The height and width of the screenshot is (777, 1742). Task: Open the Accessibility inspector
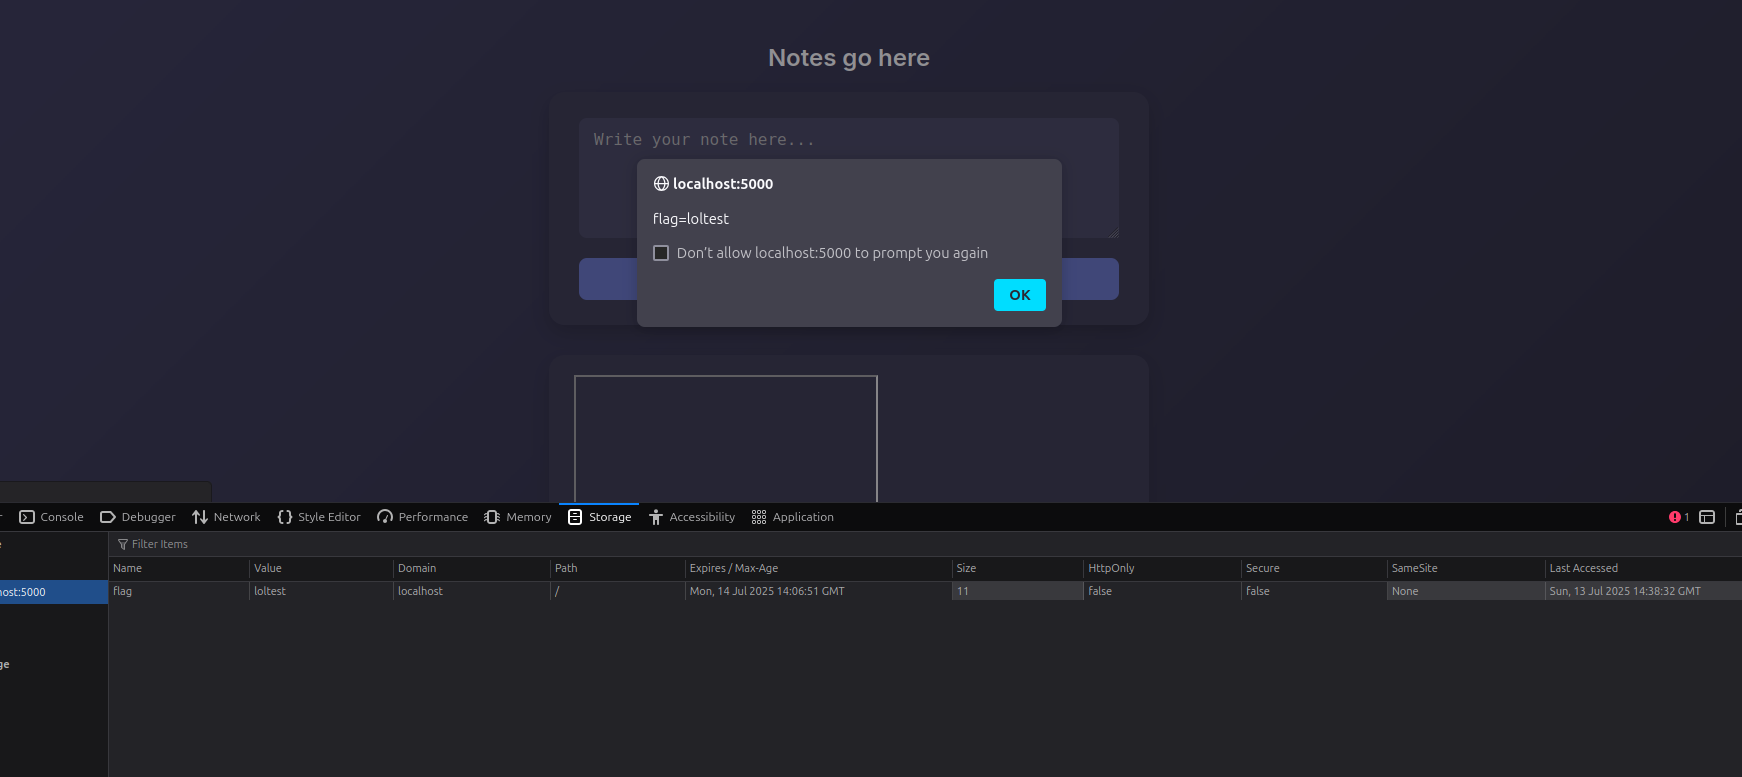(692, 517)
